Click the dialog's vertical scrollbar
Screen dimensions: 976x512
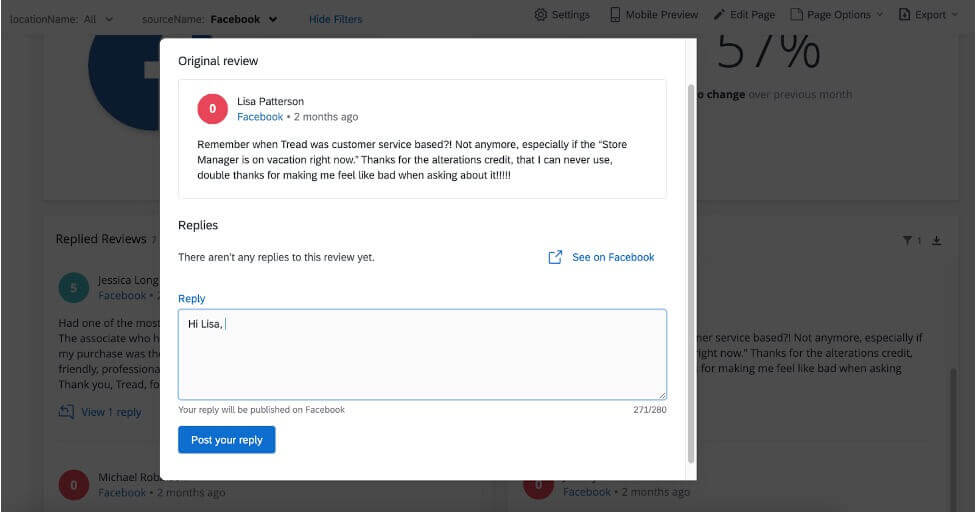(x=691, y=274)
